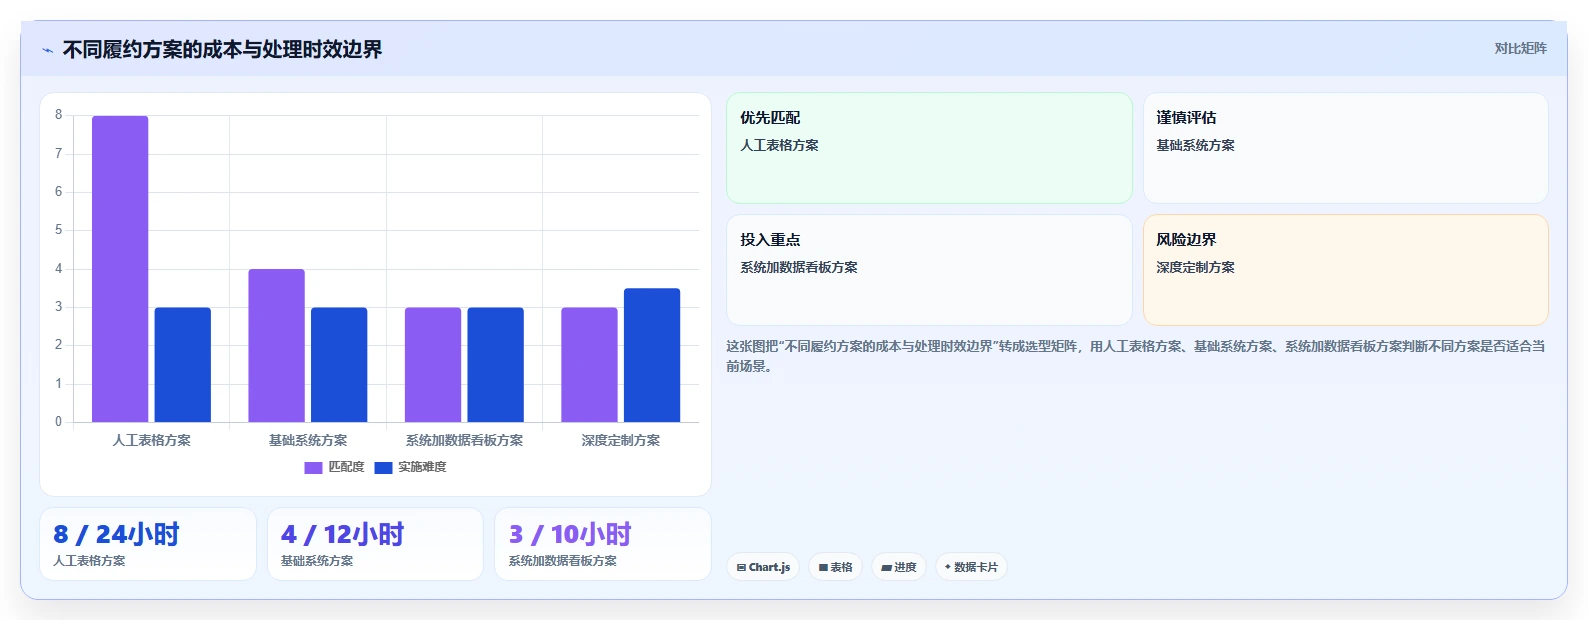Viewport: 1588px width, 620px height.
Task: Open the 投入重点 matrix card
Action: tap(929, 270)
